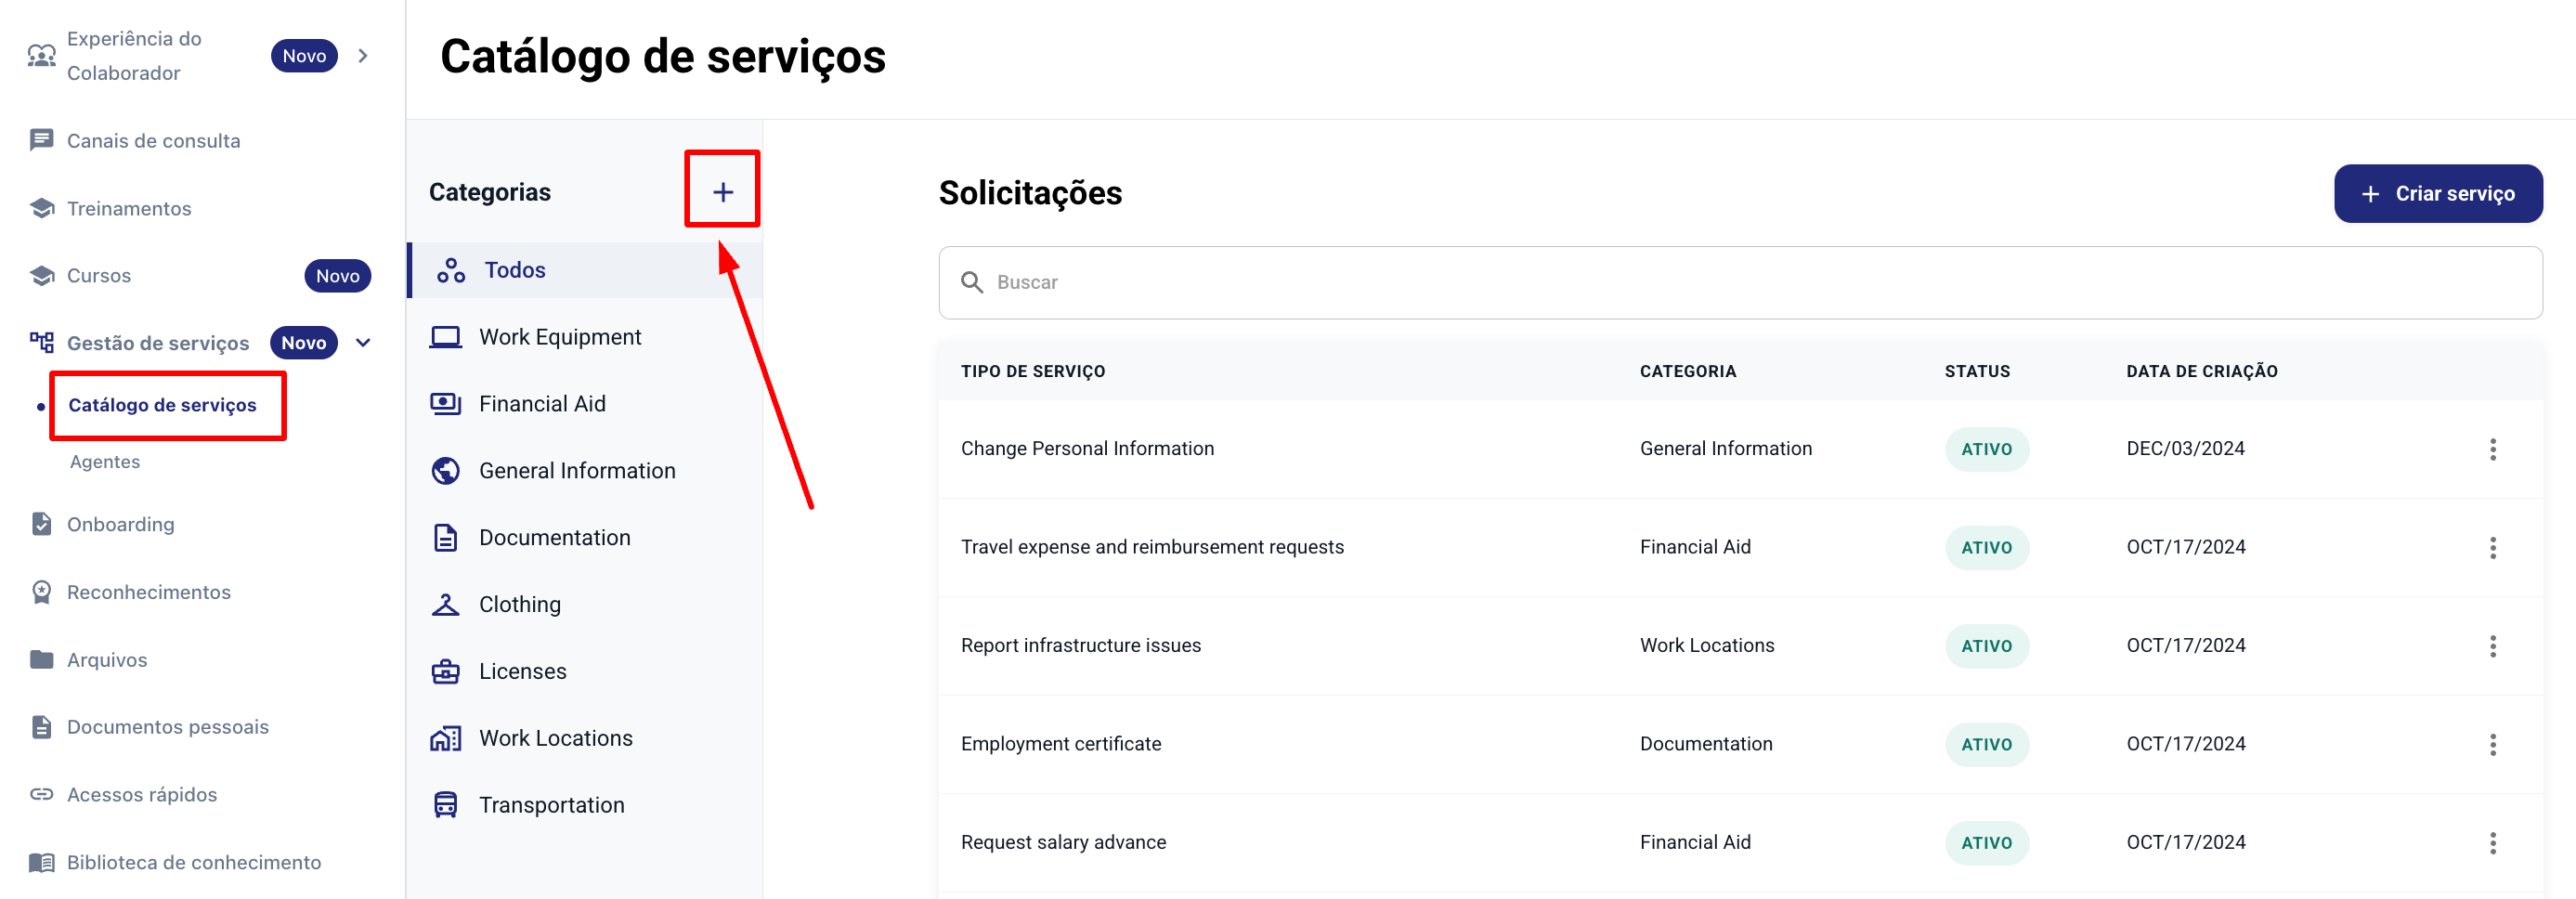Image resolution: width=2576 pixels, height=899 pixels.
Task: Click the Financial Aid money icon
Action: [445, 404]
